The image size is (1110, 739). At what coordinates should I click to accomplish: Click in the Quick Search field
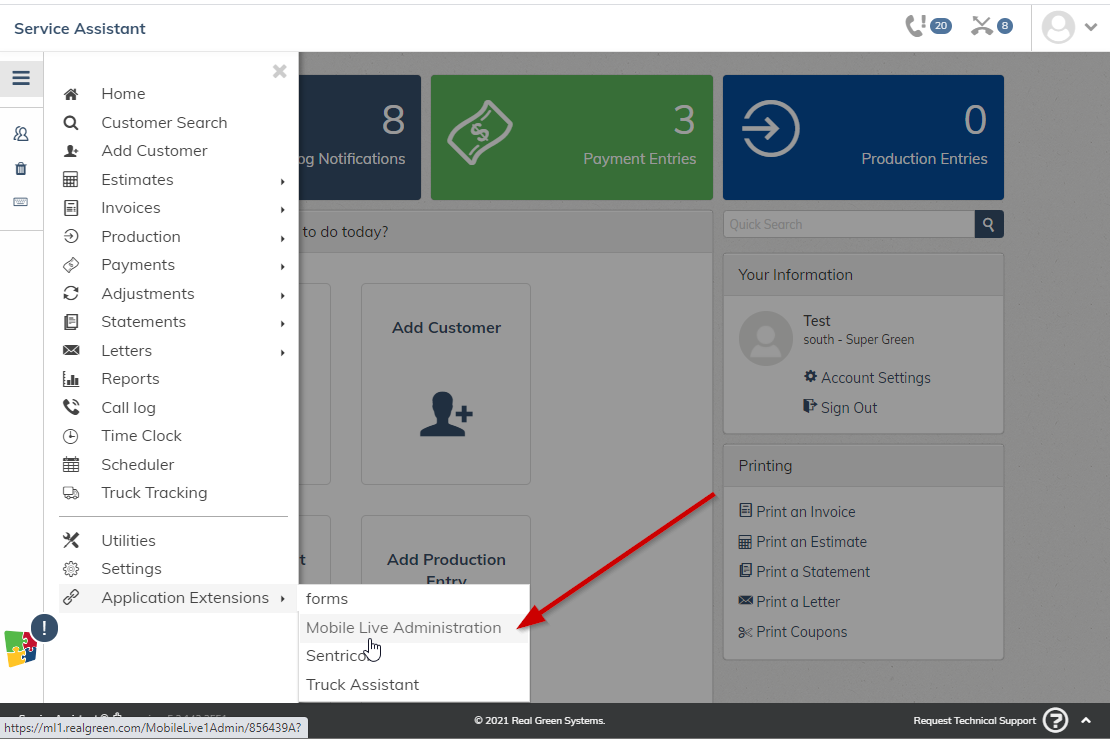848,224
